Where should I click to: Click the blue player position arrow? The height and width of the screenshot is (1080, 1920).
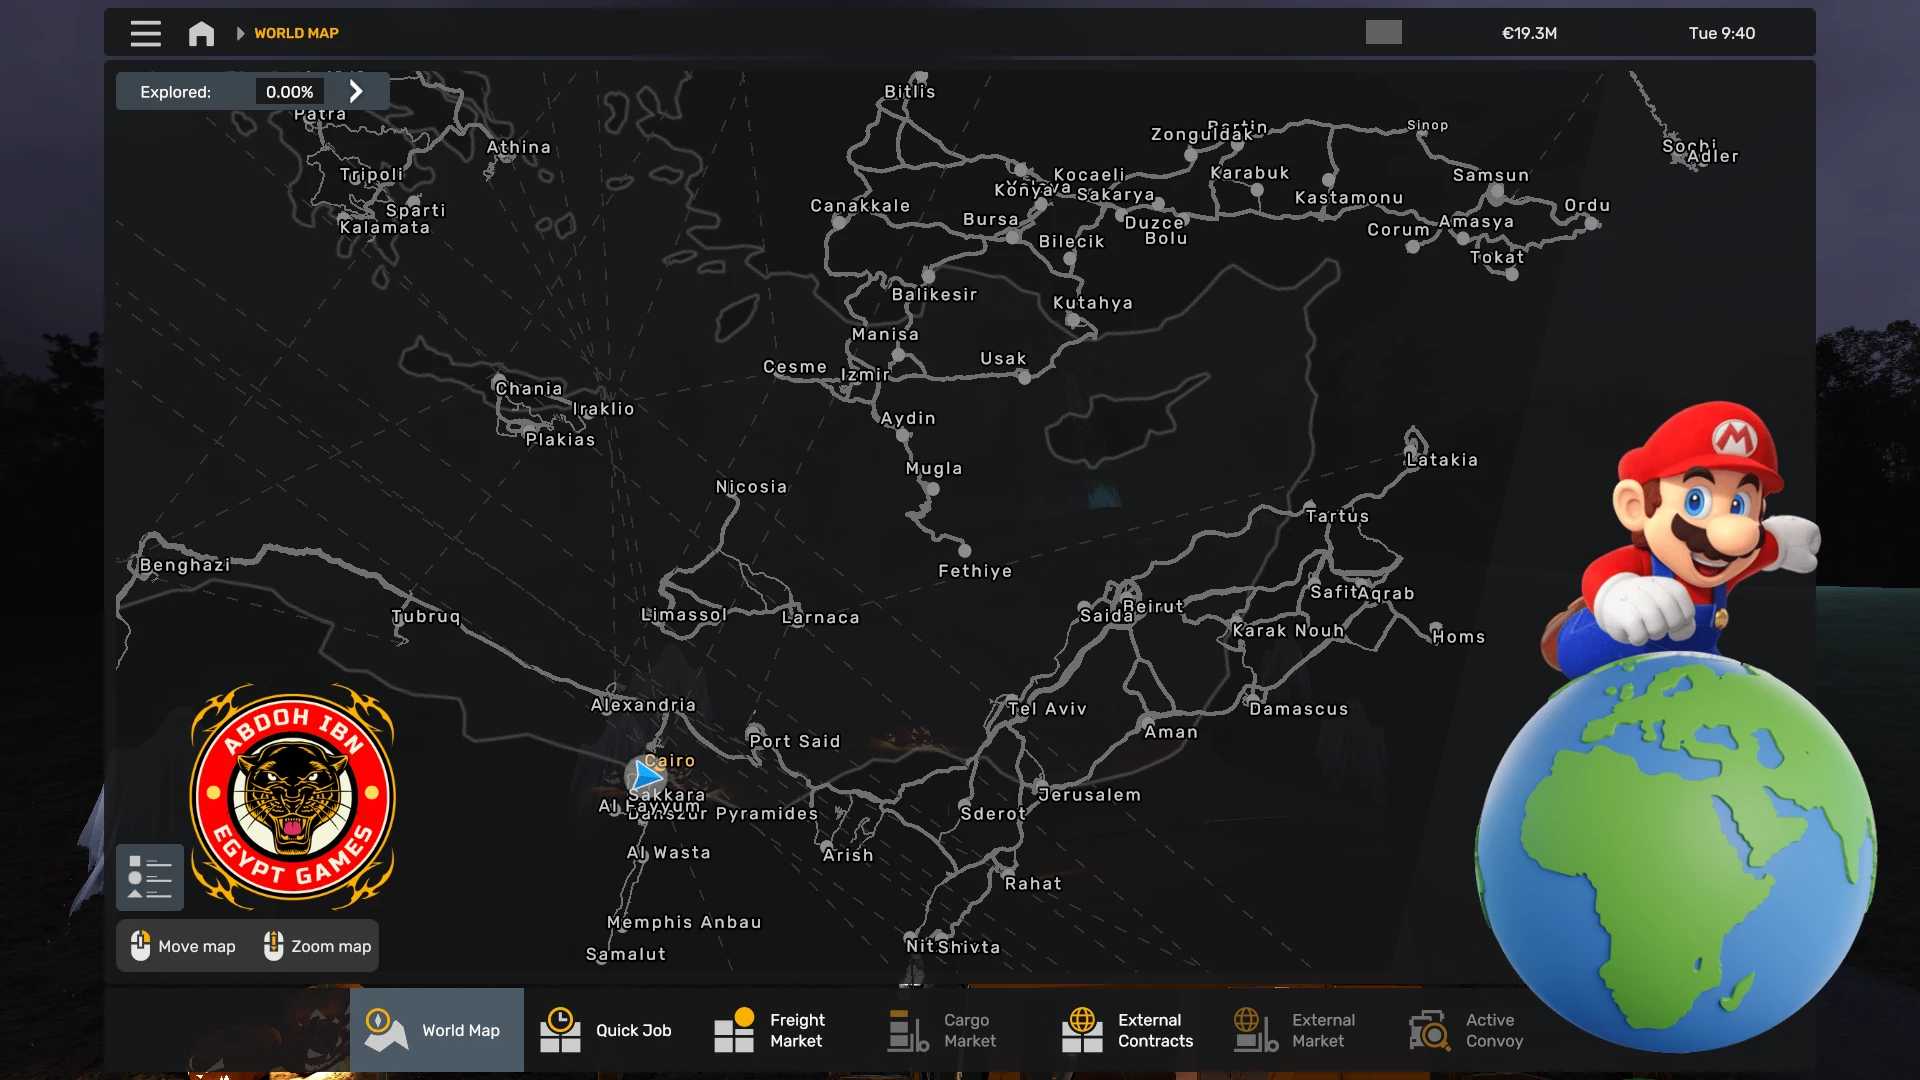[647, 775]
